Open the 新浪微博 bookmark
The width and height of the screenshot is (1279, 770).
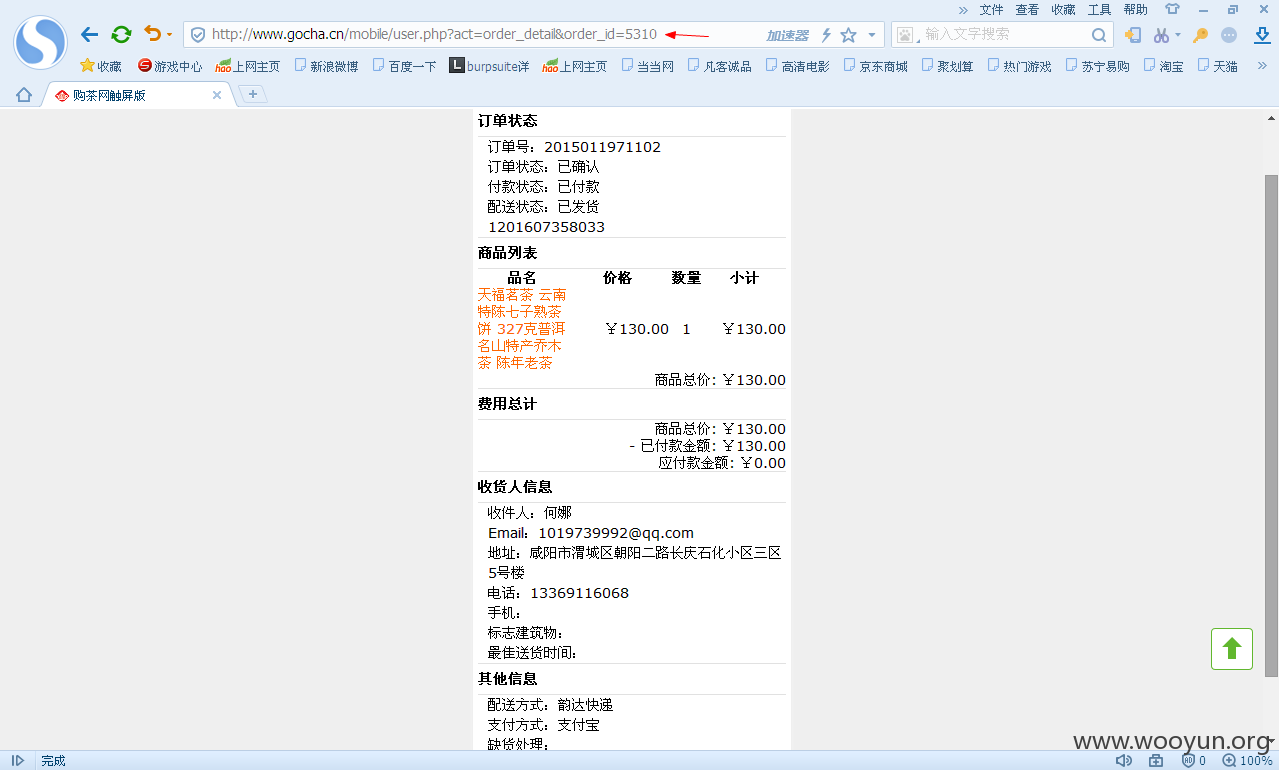326,66
